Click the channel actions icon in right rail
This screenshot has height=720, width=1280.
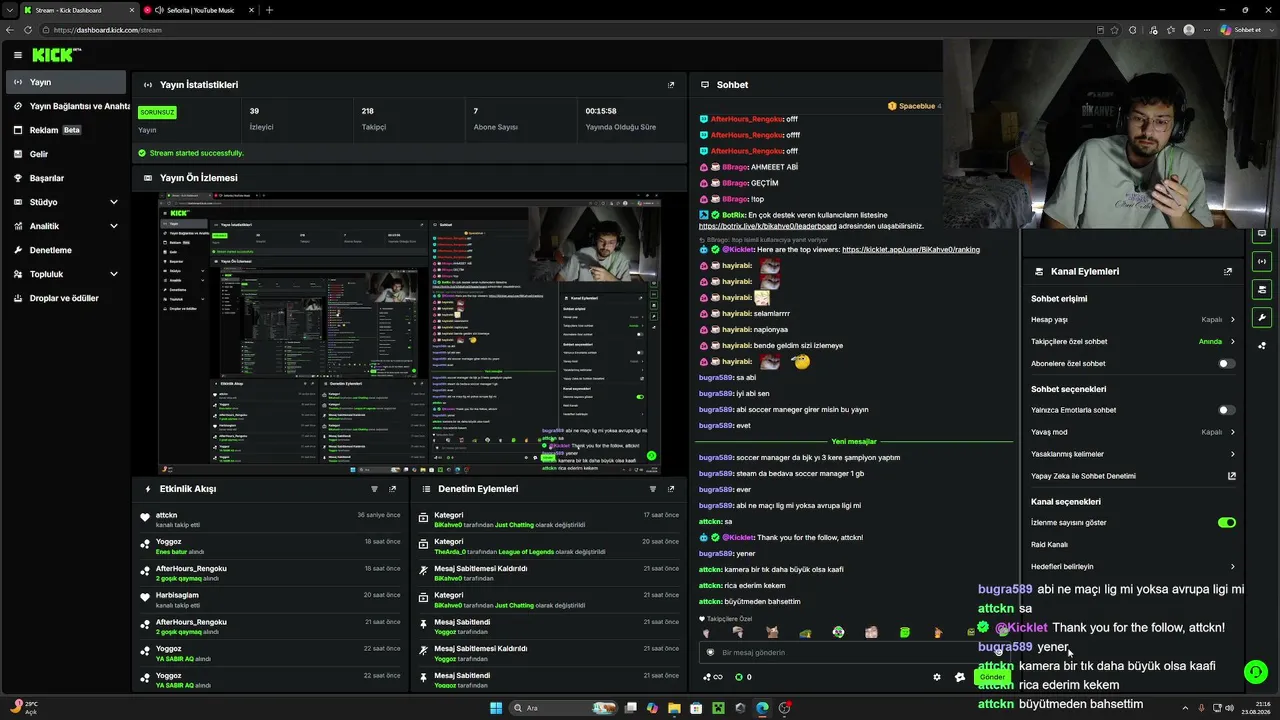(x=1262, y=290)
